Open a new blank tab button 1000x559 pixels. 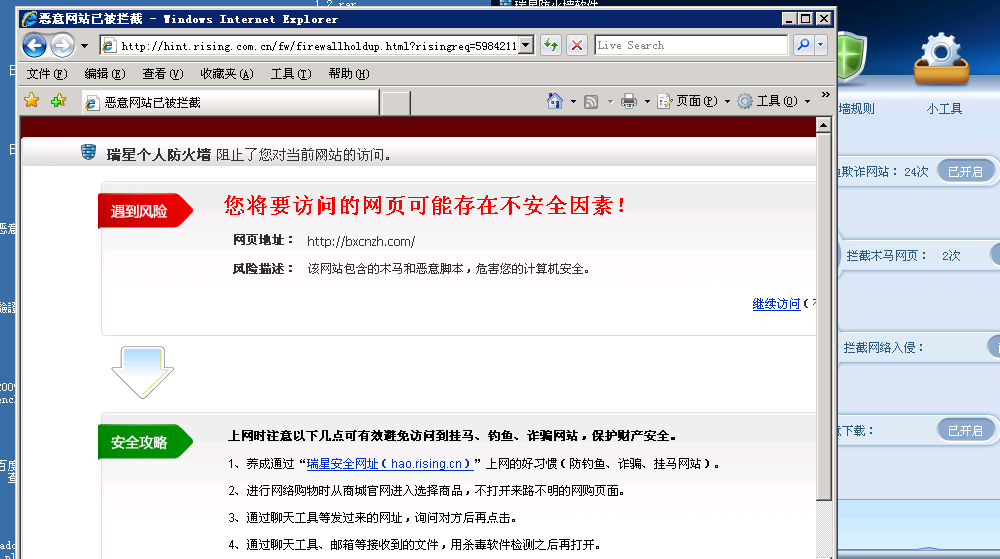[395, 103]
